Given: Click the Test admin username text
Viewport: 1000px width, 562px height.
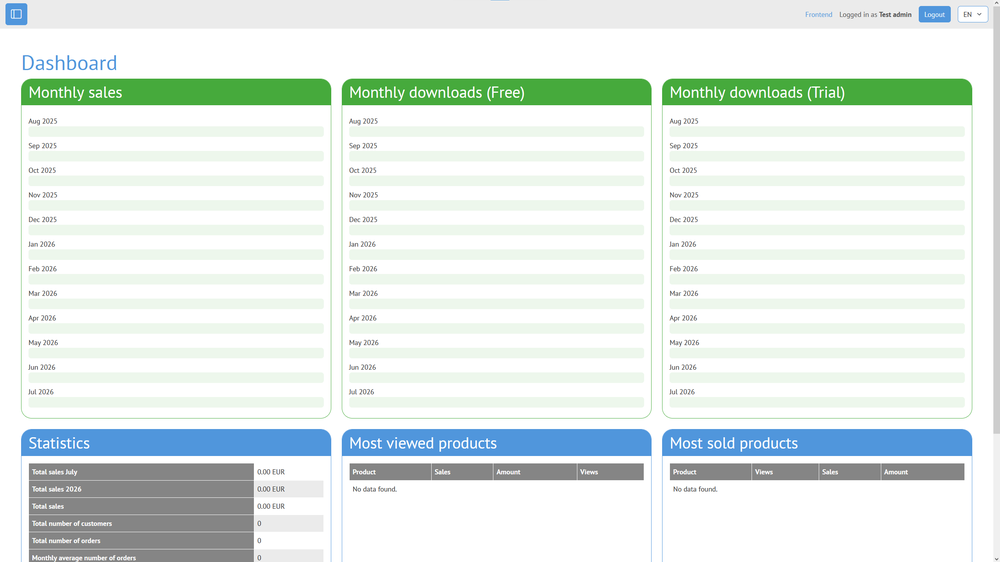Looking at the screenshot, I should coord(895,15).
